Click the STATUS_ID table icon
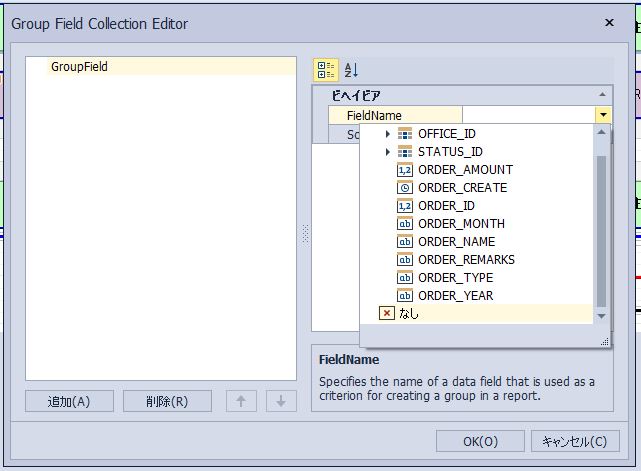The height and width of the screenshot is (471, 641). (x=405, y=152)
